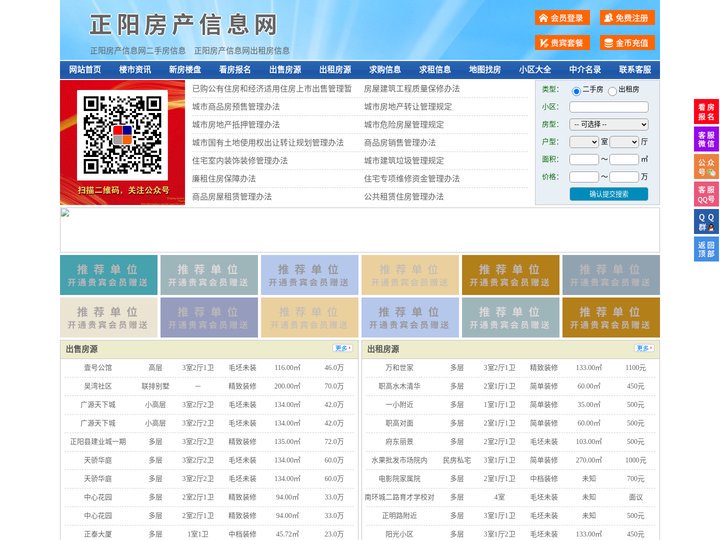Open 城市房地产抵押管理办法 link
Viewport: 720px width, 540px height.
236,124
